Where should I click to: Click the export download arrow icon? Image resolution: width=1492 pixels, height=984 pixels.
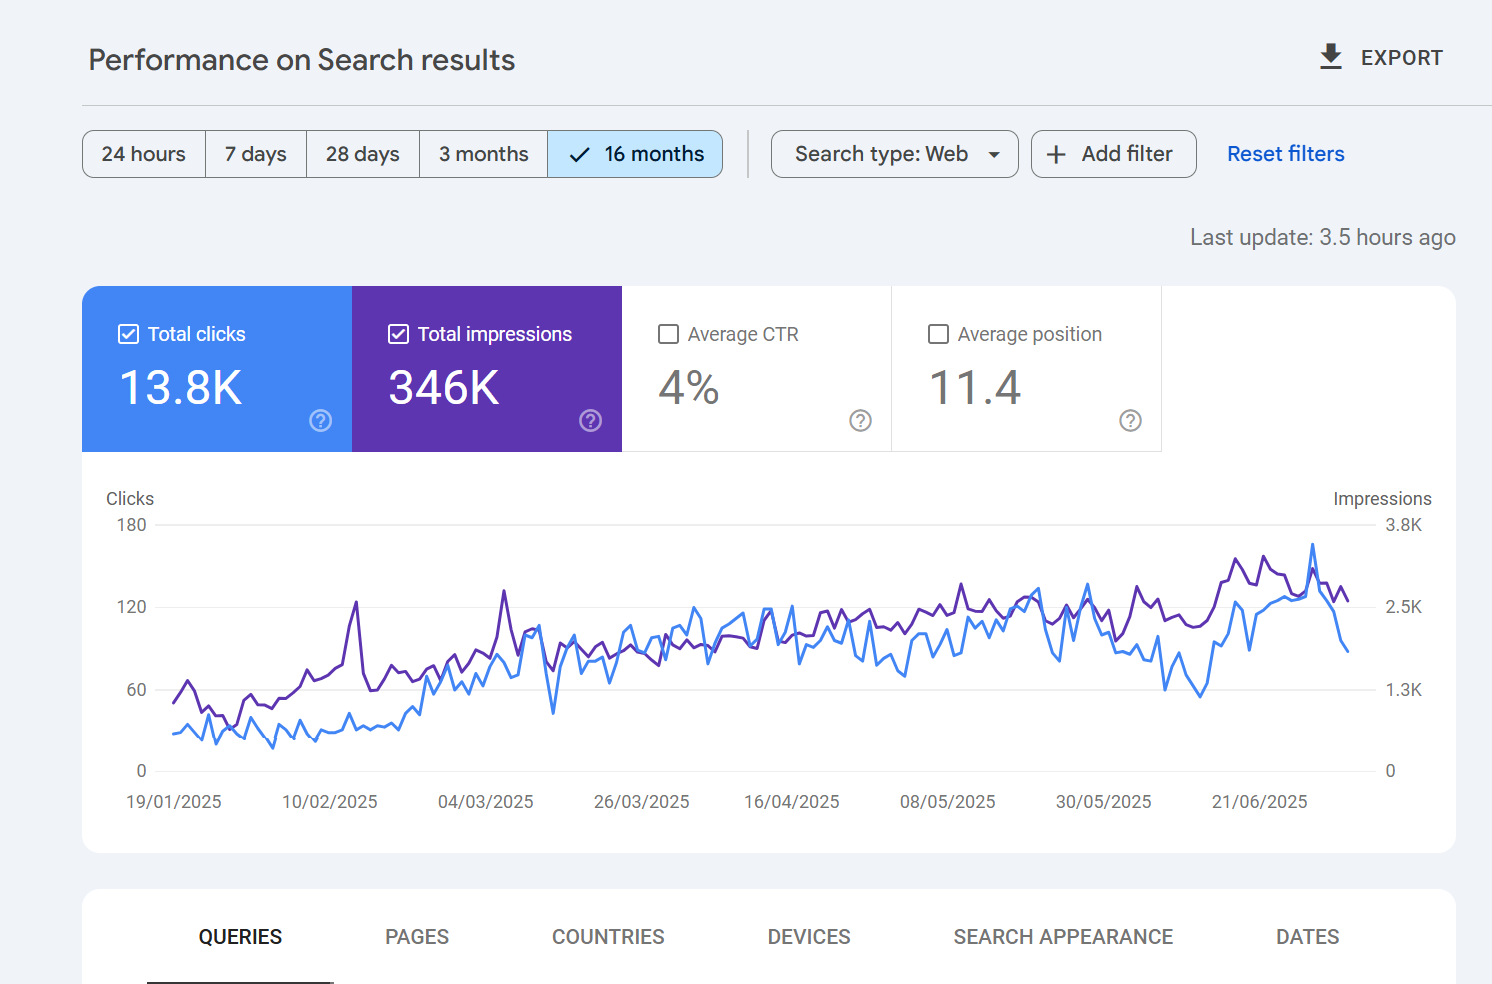click(x=1330, y=57)
